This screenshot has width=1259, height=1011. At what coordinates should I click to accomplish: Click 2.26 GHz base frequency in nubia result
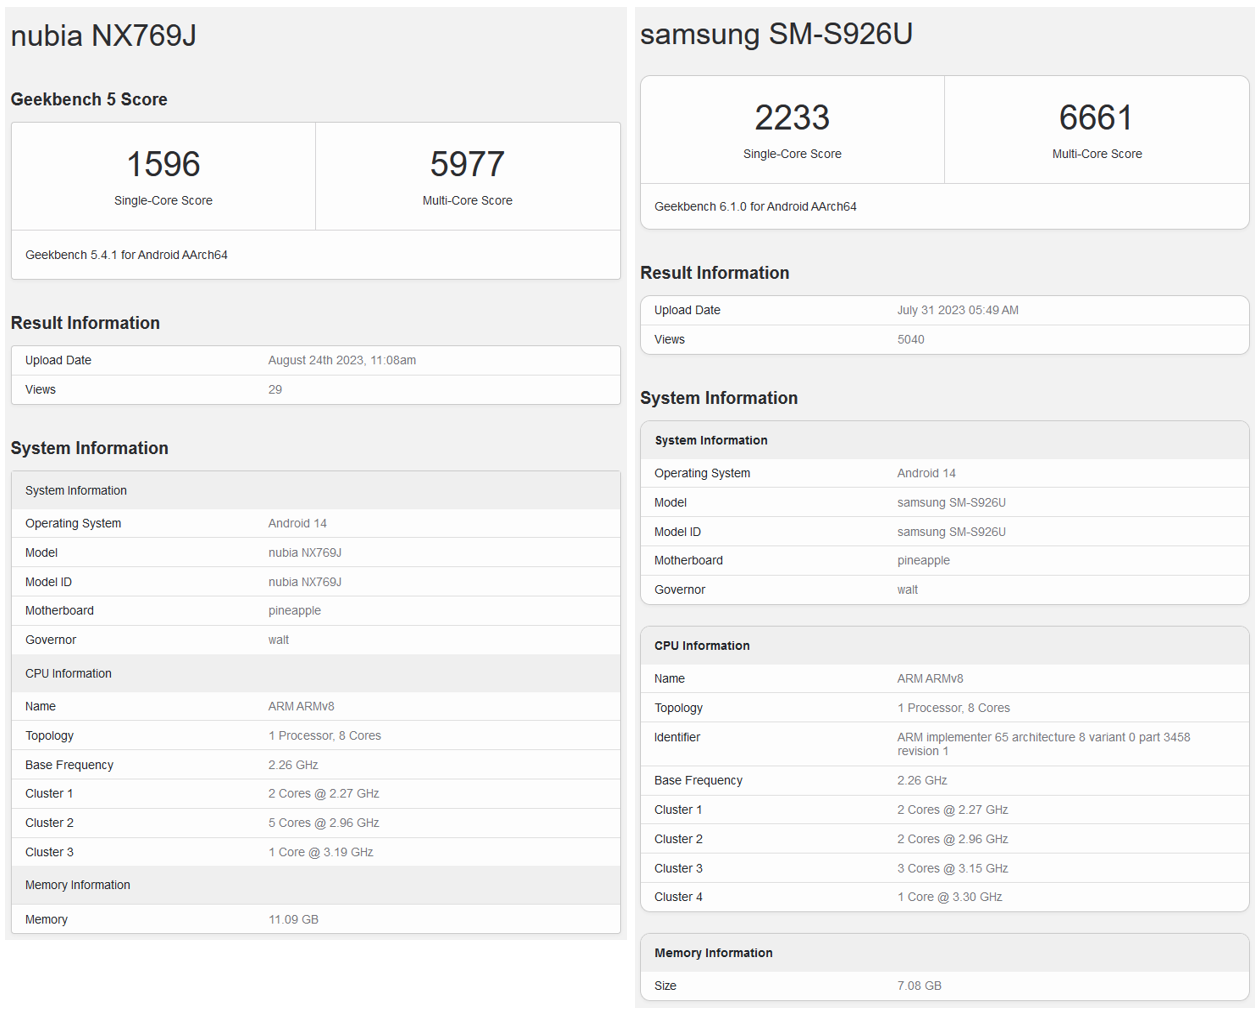tap(293, 765)
